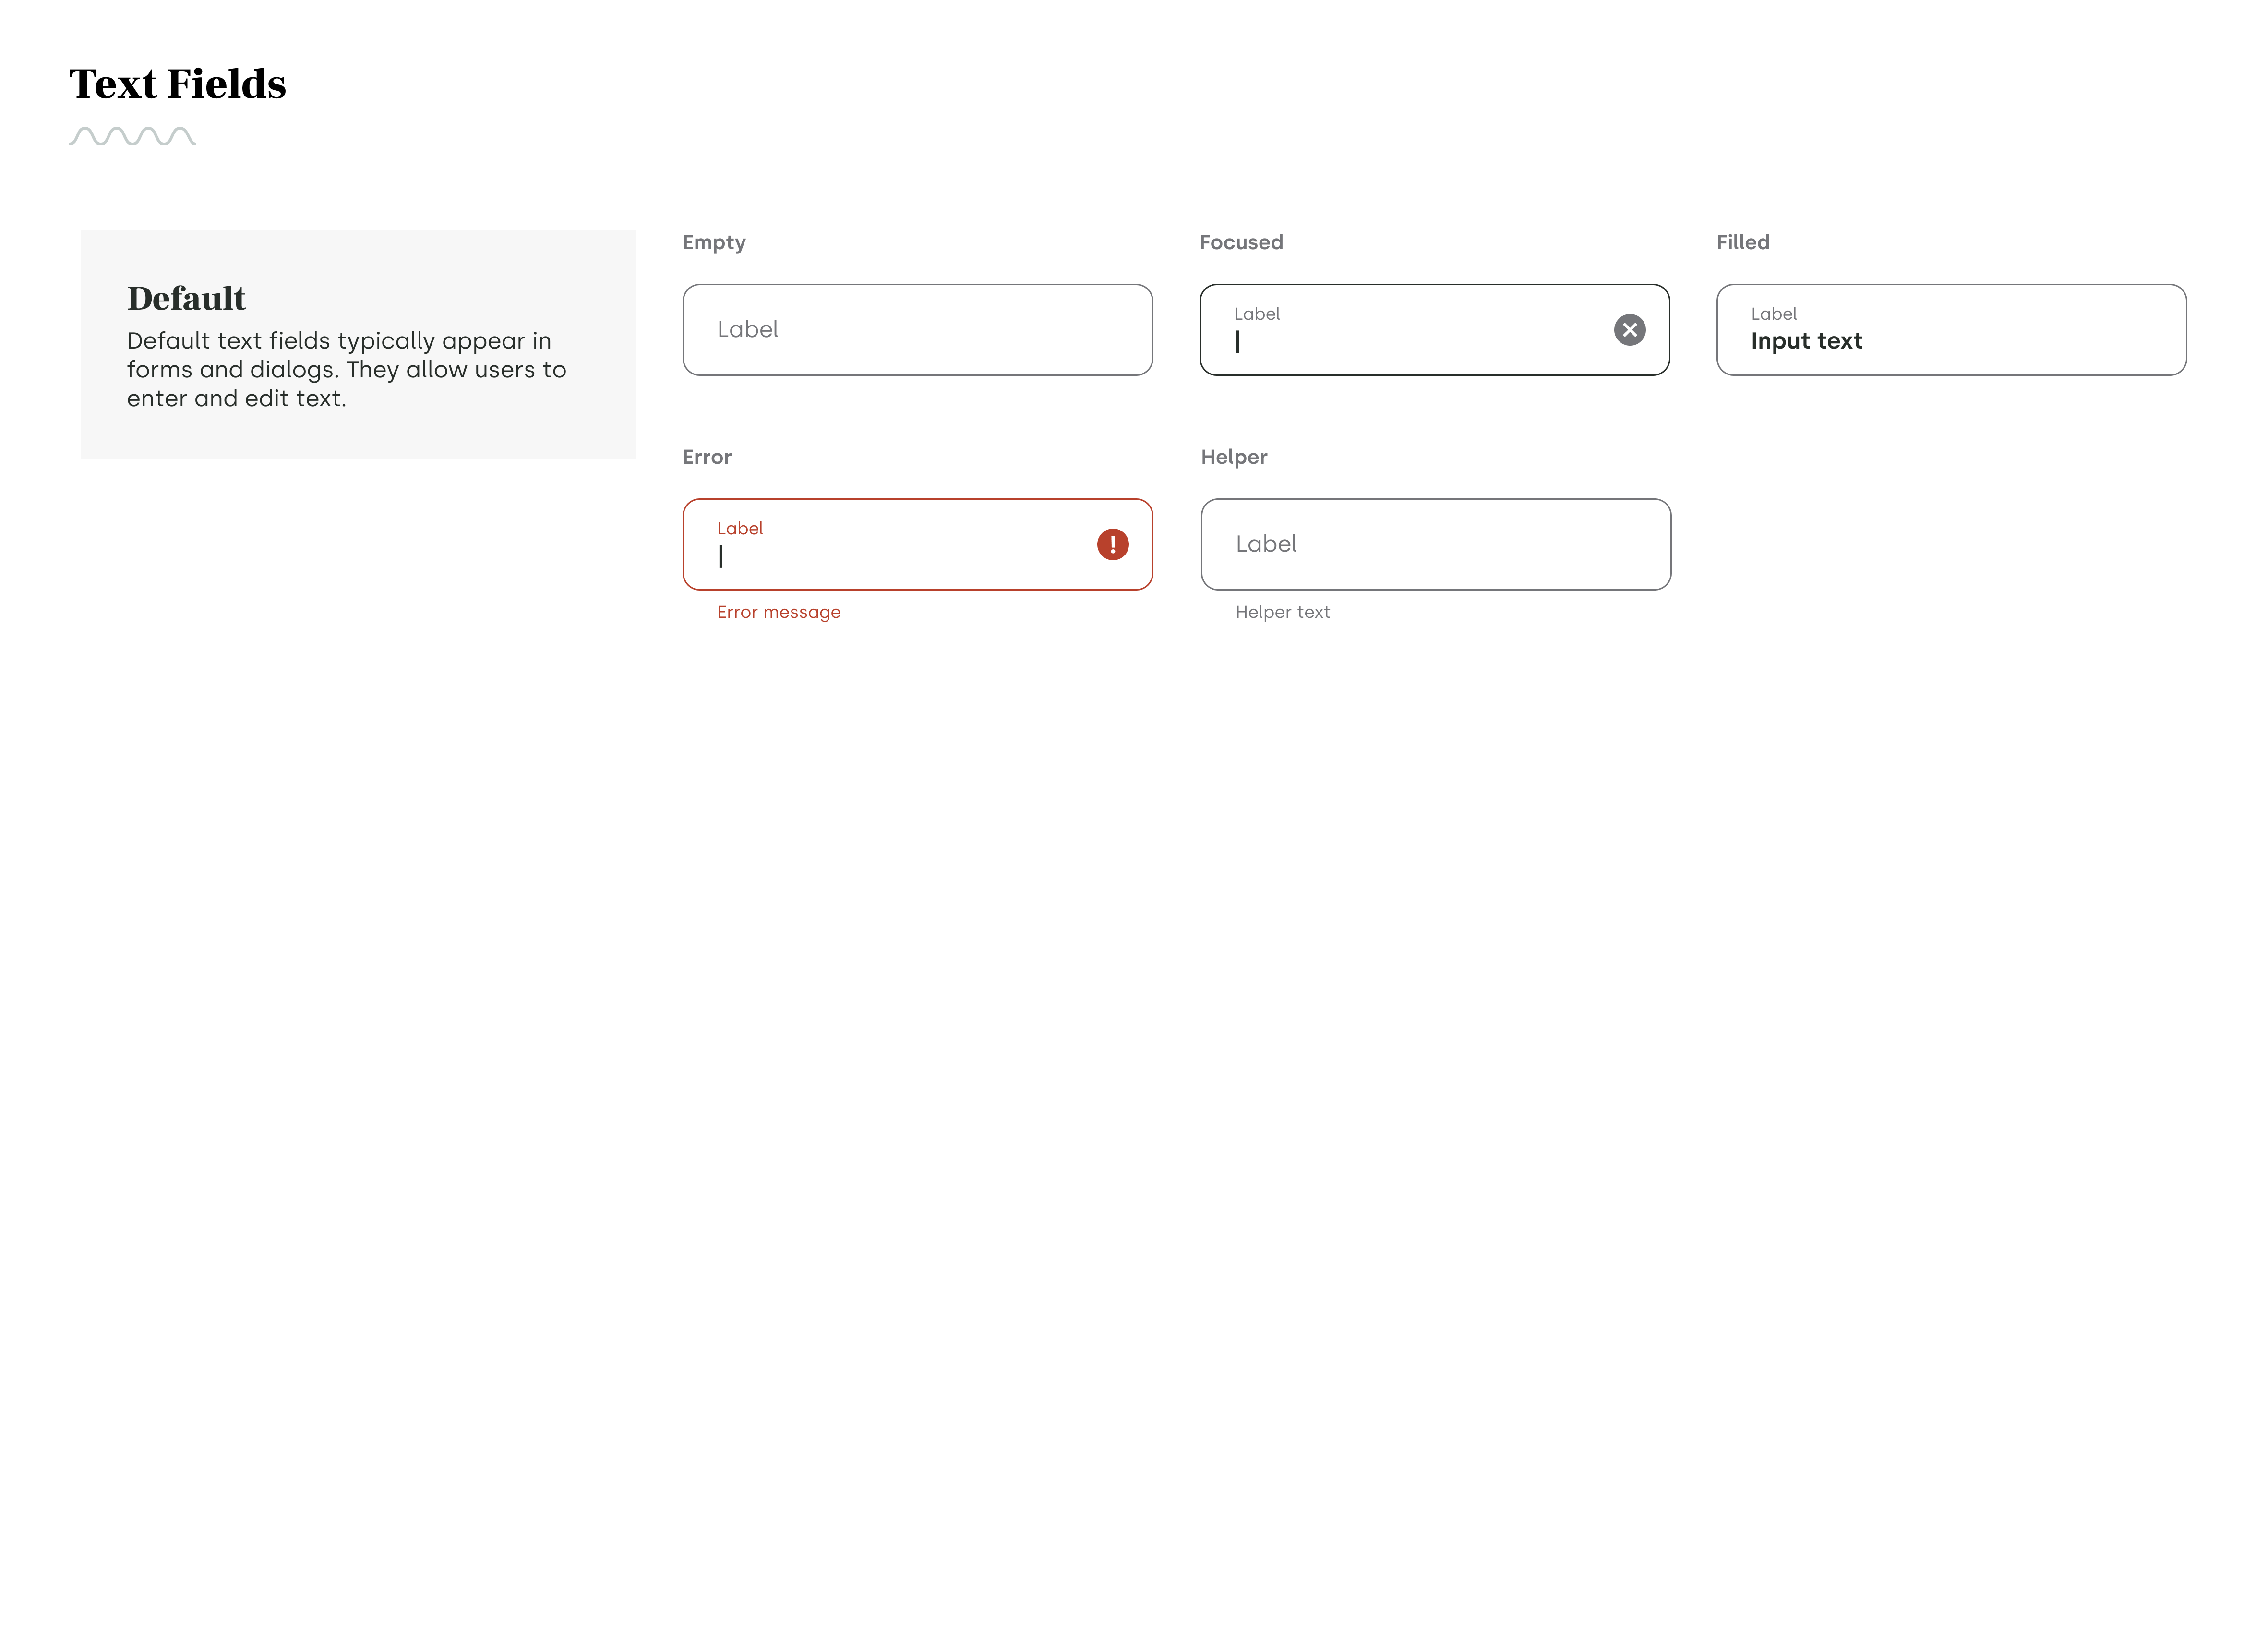The height and width of the screenshot is (1652, 2268).
Task: Click into the Empty state text field
Action: 917,330
